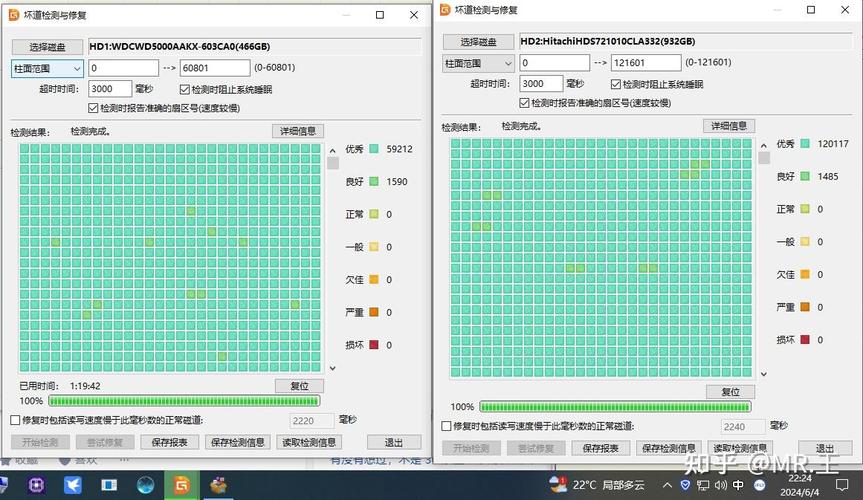Click 复位 button in HD2 window
The height and width of the screenshot is (500, 863).
[x=730, y=392]
